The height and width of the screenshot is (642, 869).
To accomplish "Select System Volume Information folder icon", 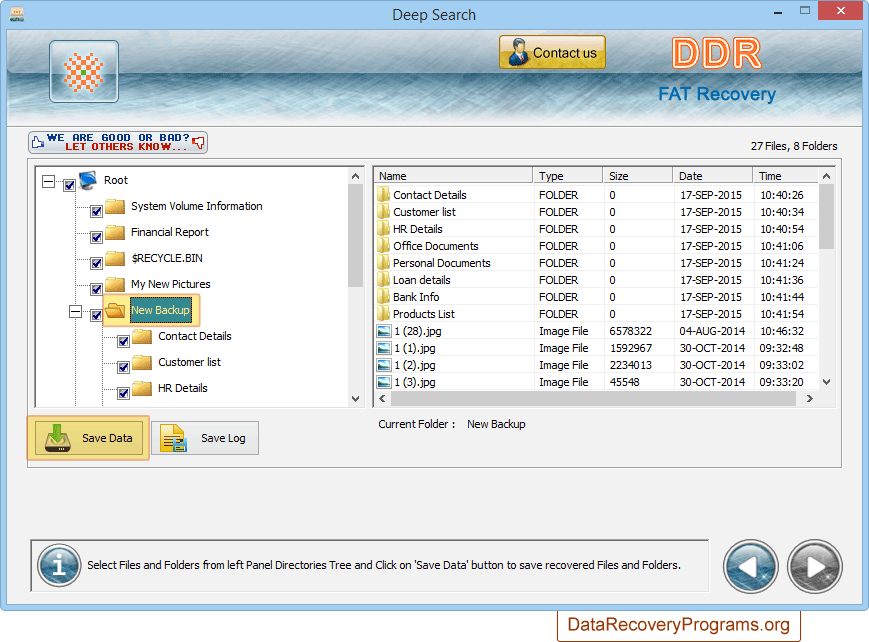I will point(115,206).
